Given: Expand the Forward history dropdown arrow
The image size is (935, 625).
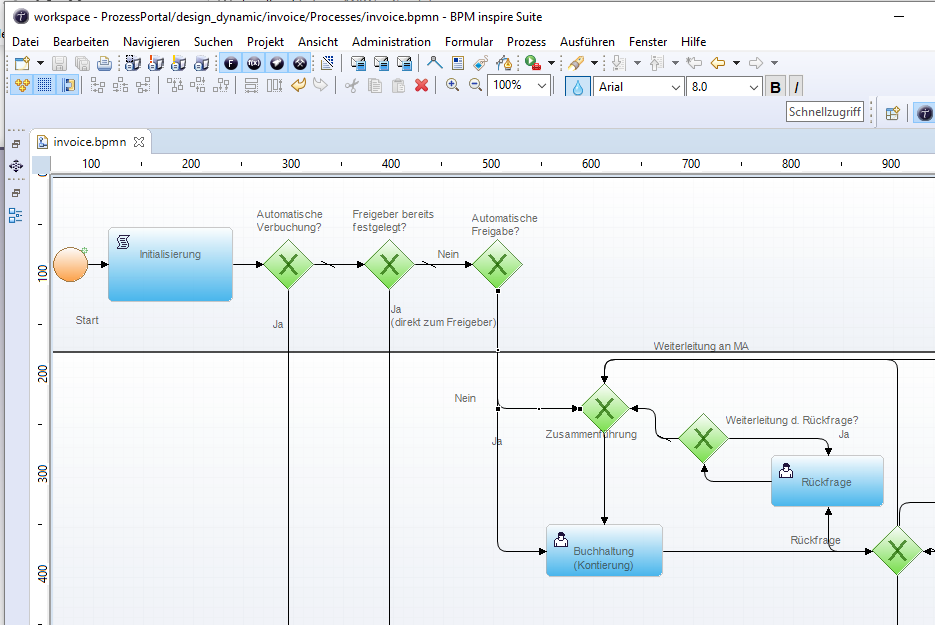Looking at the screenshot, I should click(x=775, y=63).
